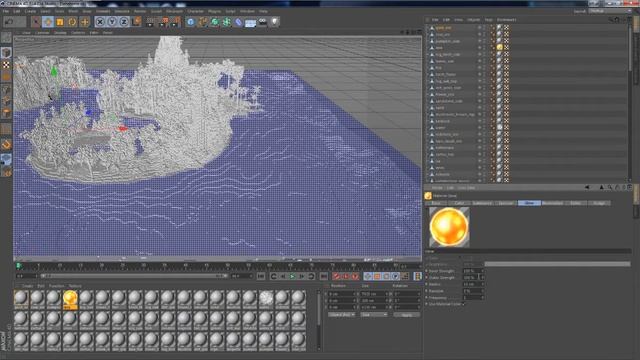The height and width of the screenshot is (360, 640).
Task: Select the Live Selection tool
Action: coord(36,22)
